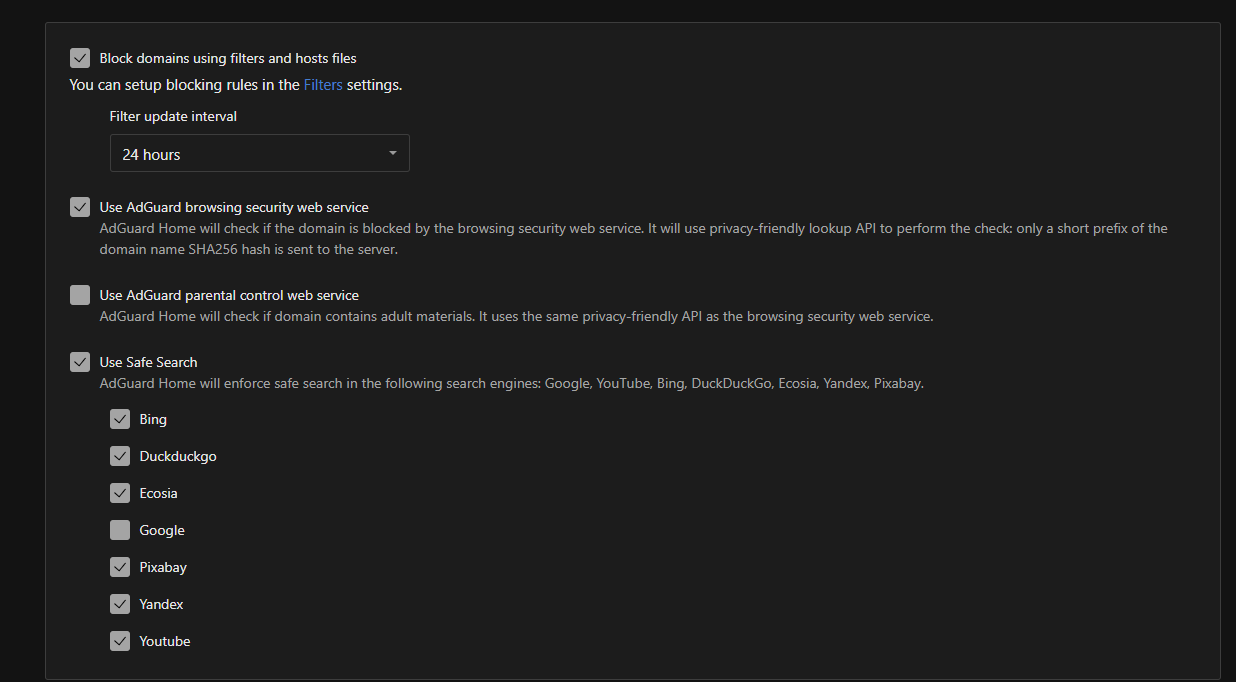Screen dimensions: 1236x682
Task: Click the "Use Safe Search" label text
Action: [x=147, y=362]
